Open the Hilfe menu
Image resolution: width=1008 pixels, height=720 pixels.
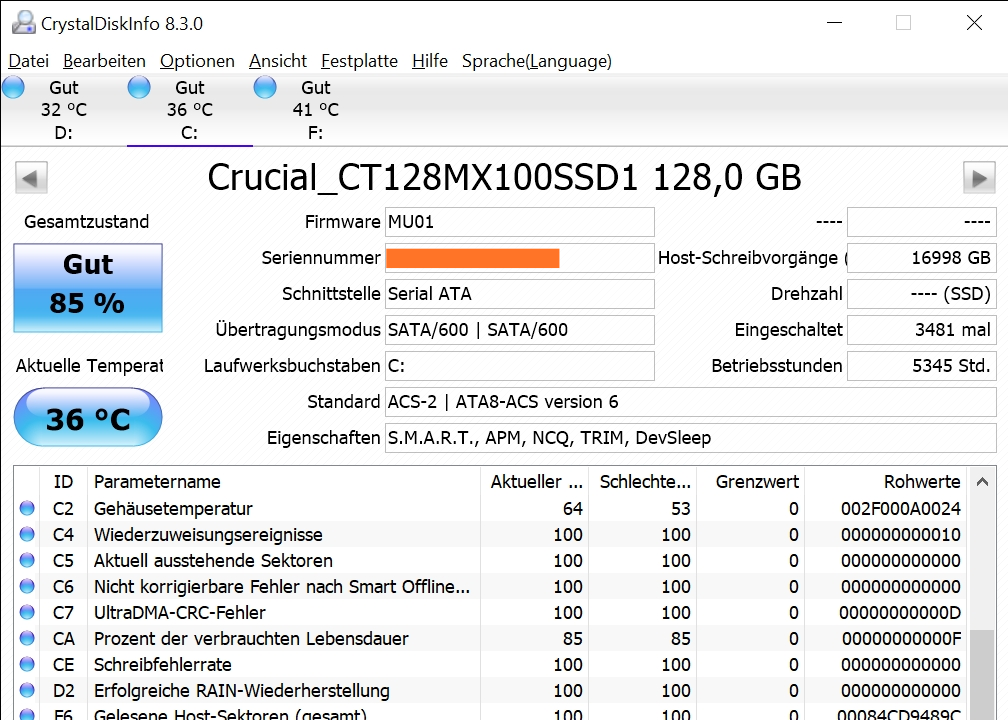(430, 61)
